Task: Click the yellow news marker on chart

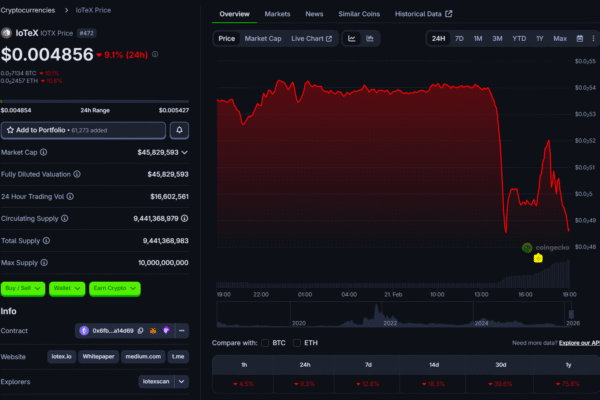Action: click(x=538, y=258)
